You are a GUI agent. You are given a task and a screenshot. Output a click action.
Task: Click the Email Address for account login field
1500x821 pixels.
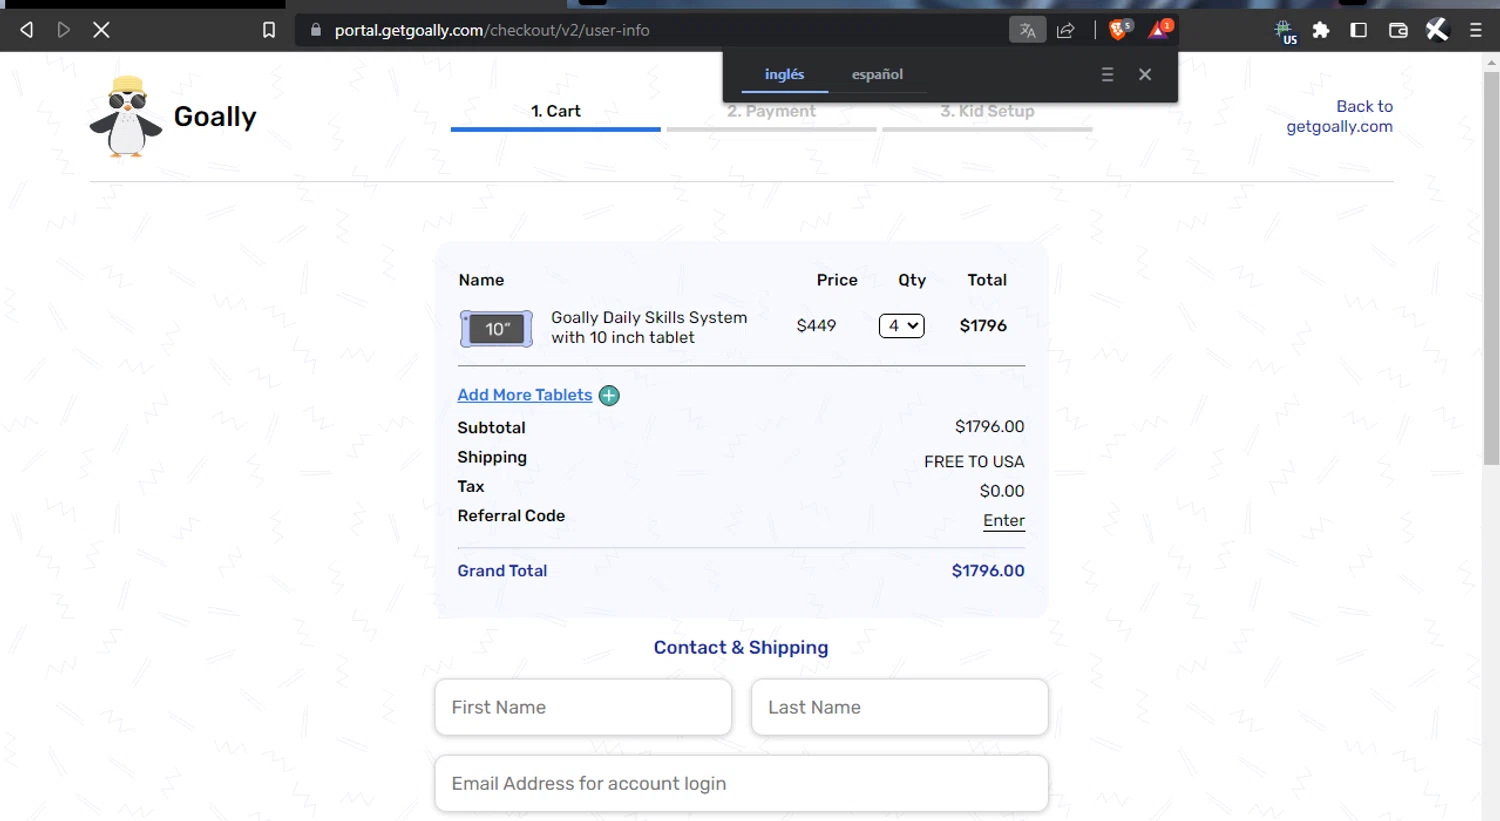click(741, 783)
